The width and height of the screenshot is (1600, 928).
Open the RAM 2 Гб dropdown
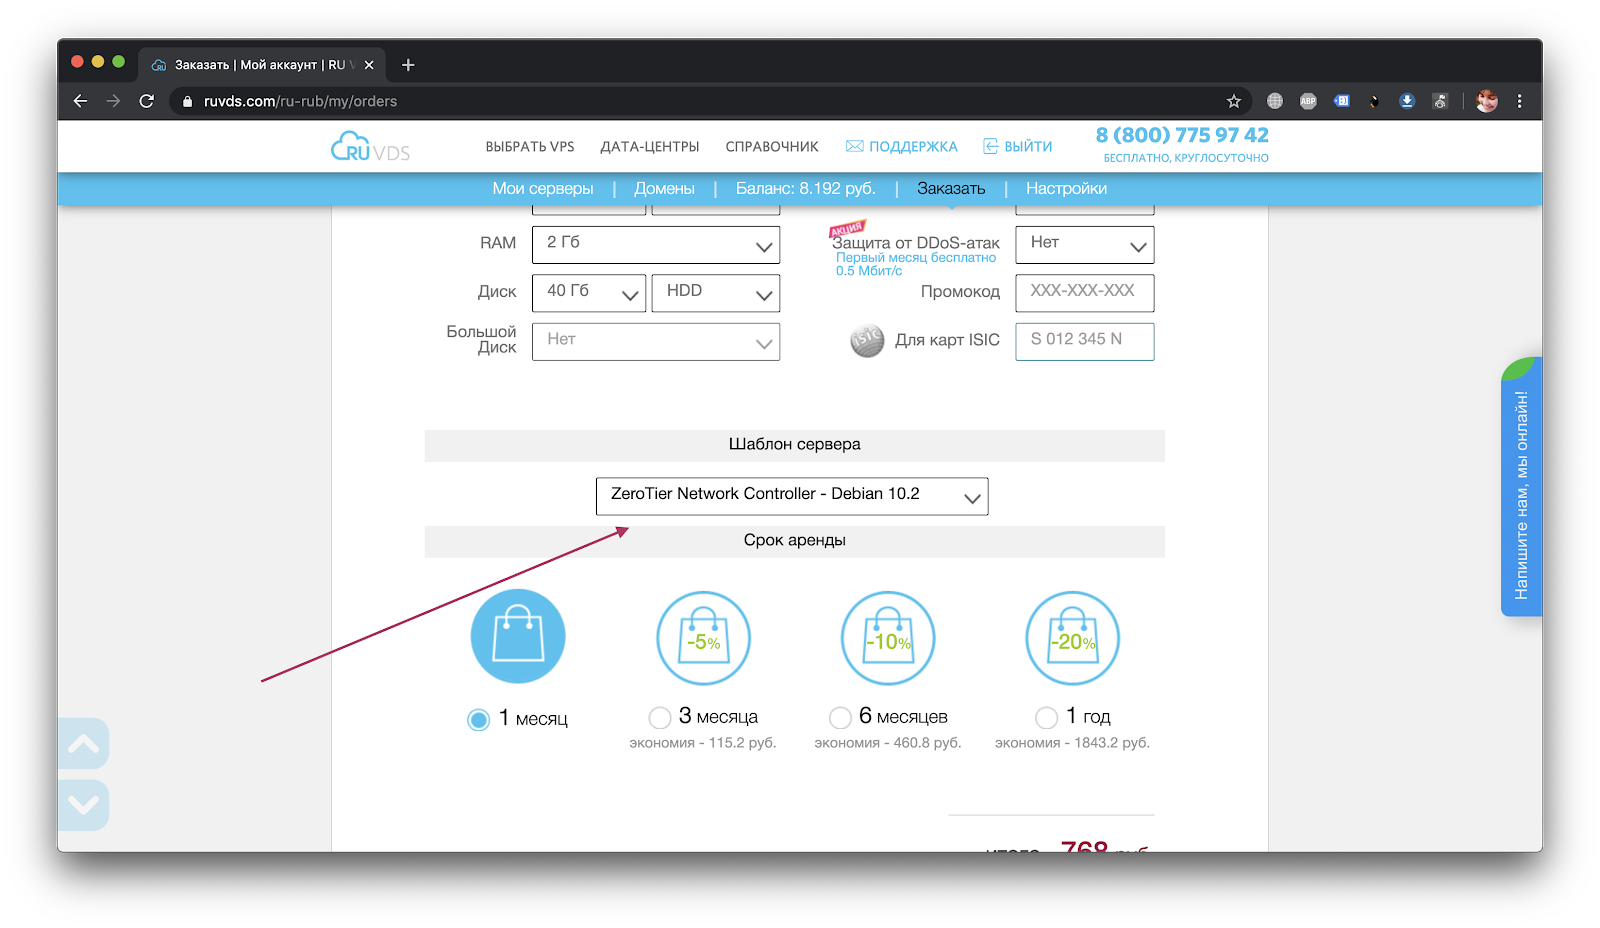click(x=656, y=245)
